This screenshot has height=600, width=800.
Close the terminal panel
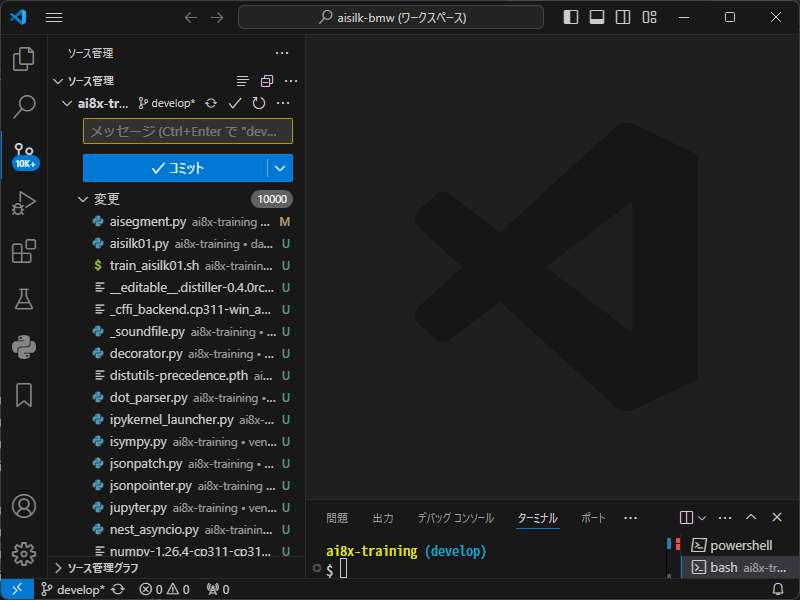point(777,517)
